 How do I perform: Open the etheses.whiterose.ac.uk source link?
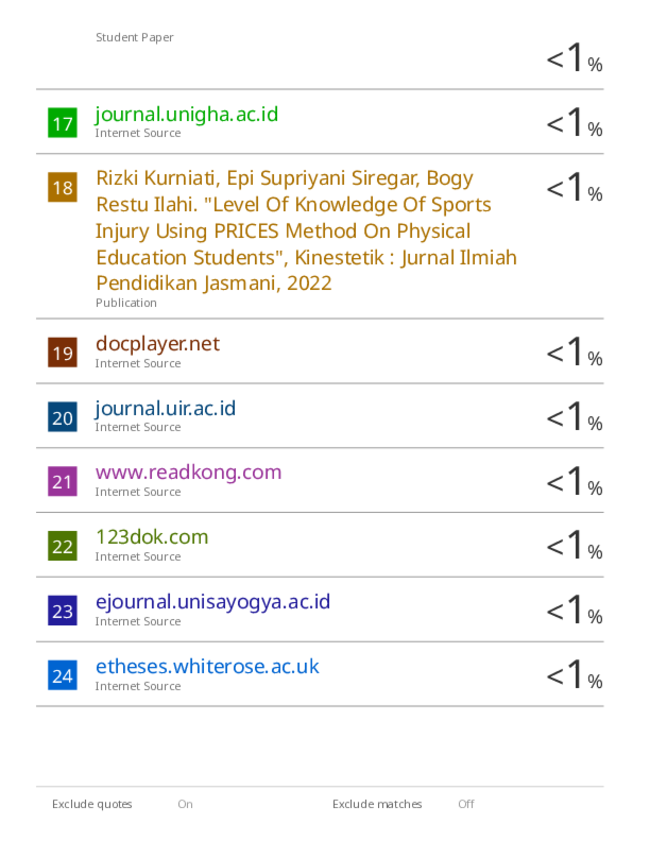pyautogui.click(x=207, y=667)
